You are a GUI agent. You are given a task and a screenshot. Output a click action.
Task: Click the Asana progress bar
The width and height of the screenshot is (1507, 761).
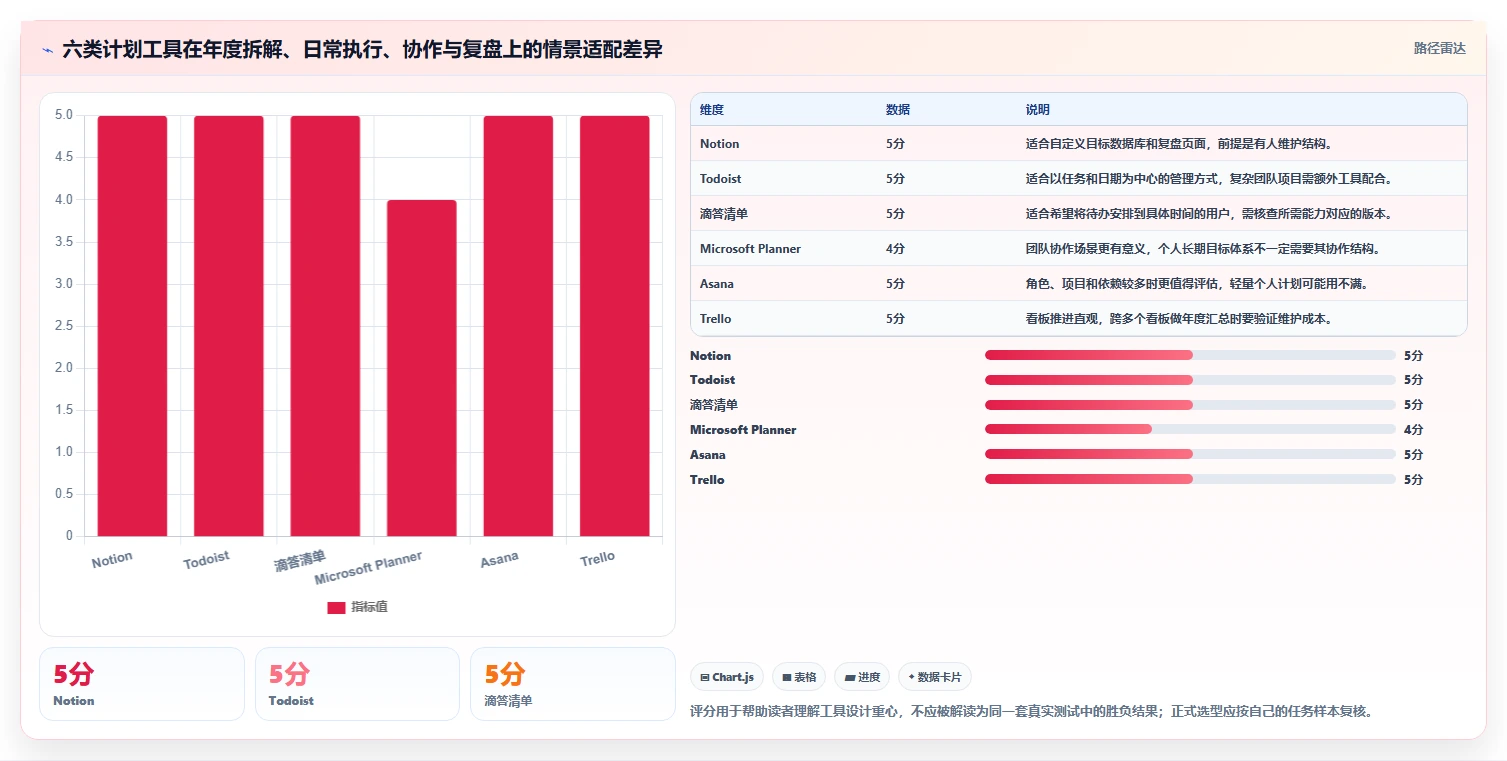tap(1190, 454)
